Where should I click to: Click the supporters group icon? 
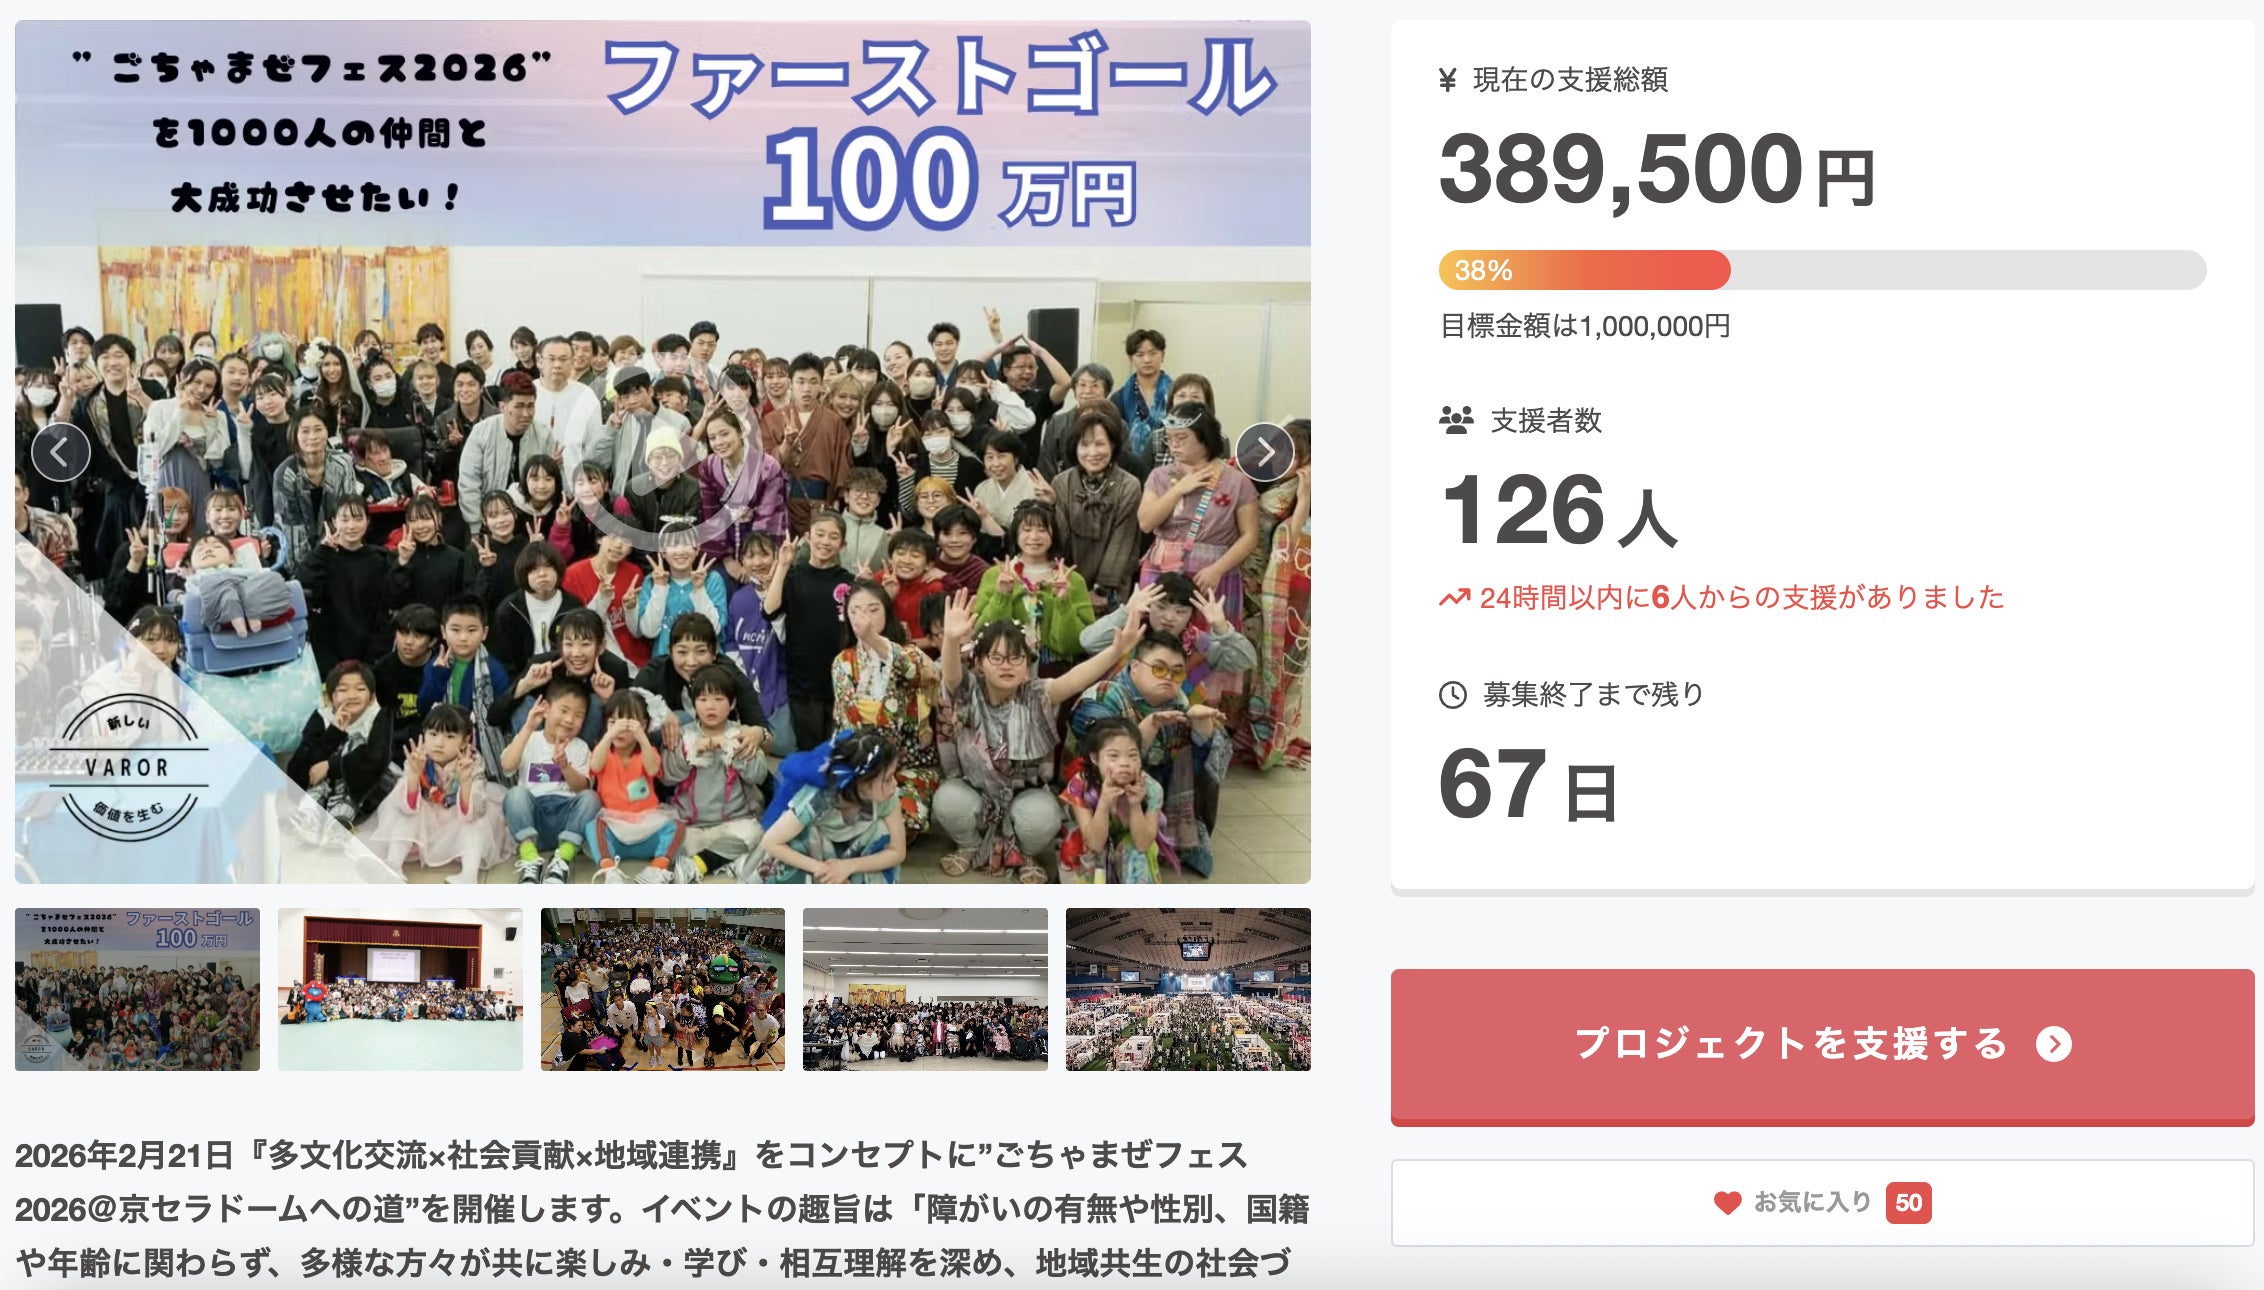pyautogui.click(x=1456, y=420)
